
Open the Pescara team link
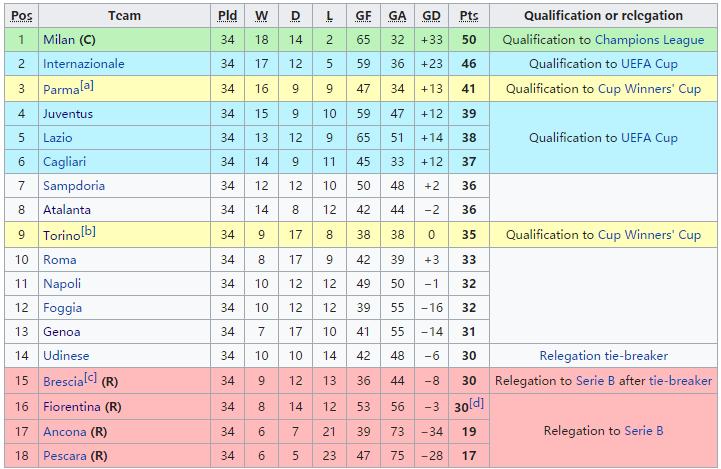(x=65, y=456)
